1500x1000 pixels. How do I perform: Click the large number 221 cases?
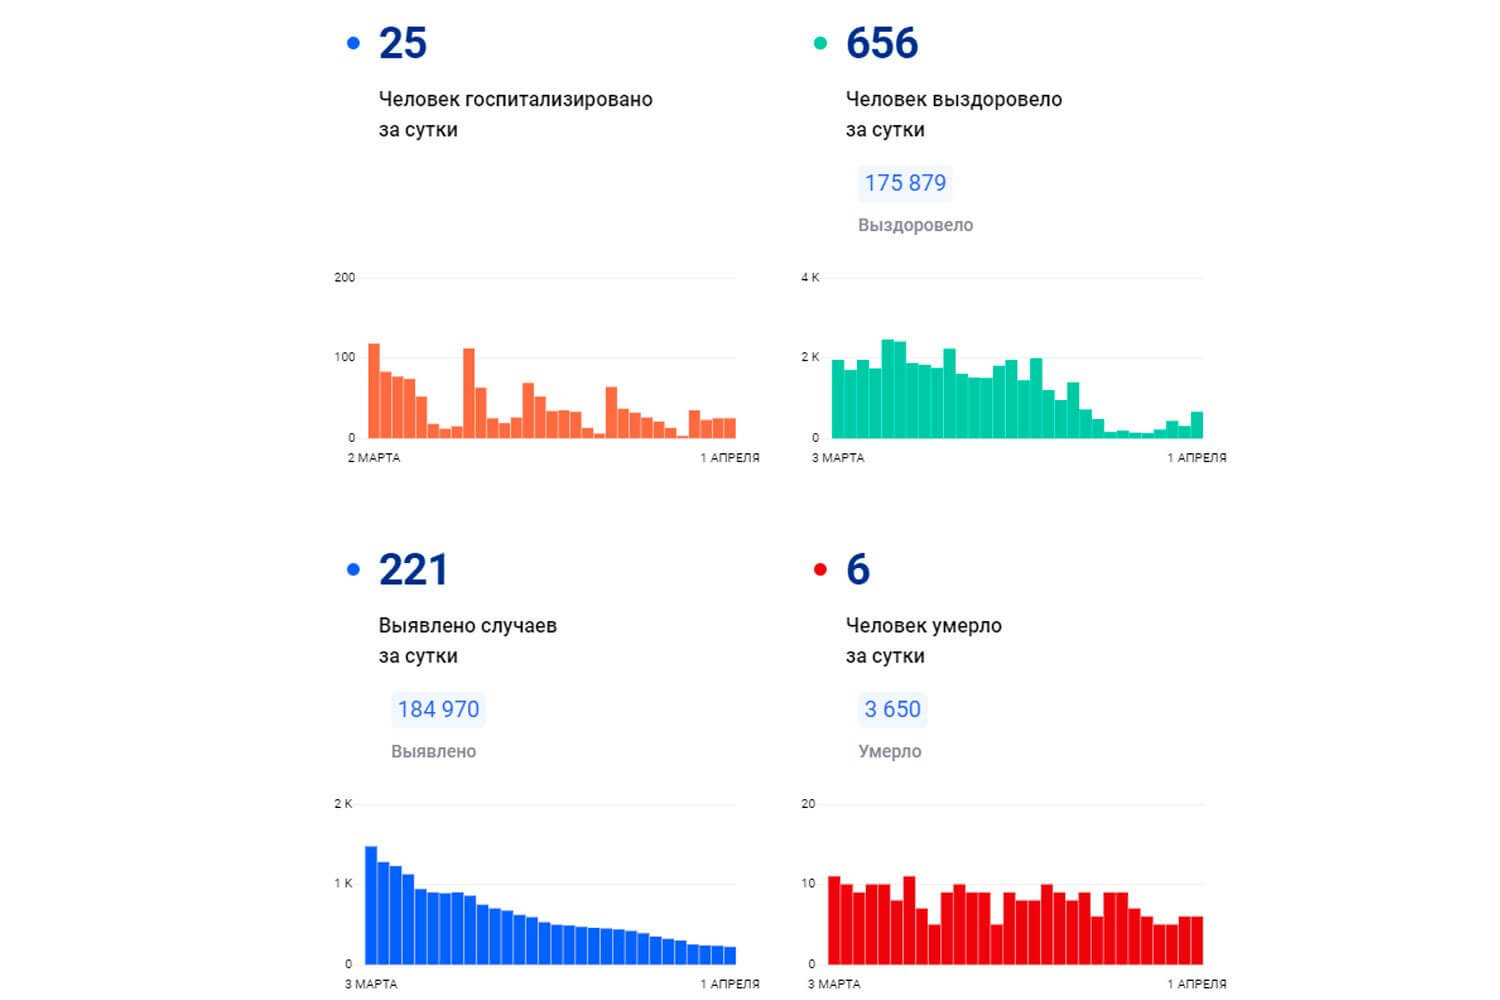(x=413, y=570)
